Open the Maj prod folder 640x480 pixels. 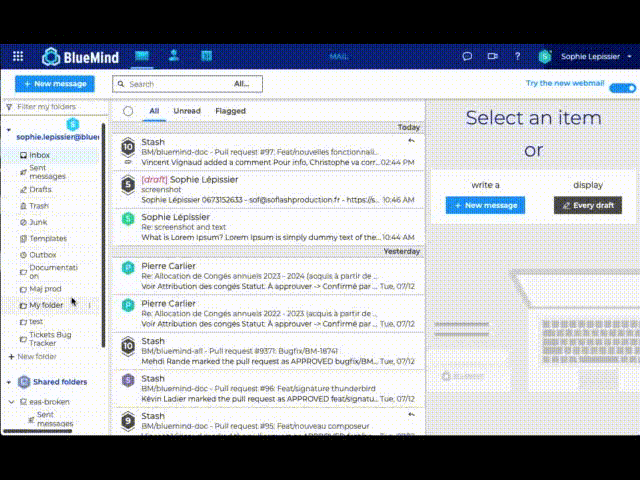tap(45, 289)
